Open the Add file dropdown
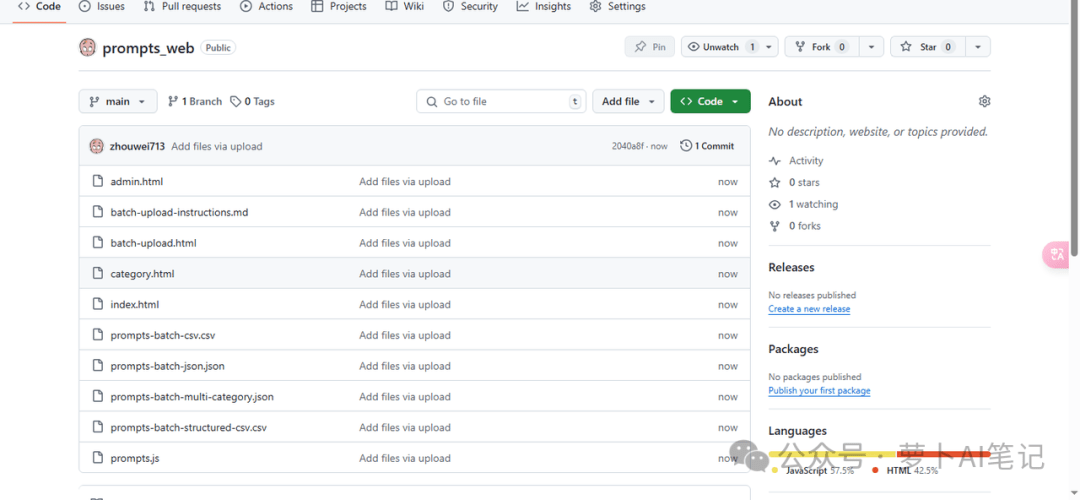This screenshot has height=500, width=1080. point(628,101)
